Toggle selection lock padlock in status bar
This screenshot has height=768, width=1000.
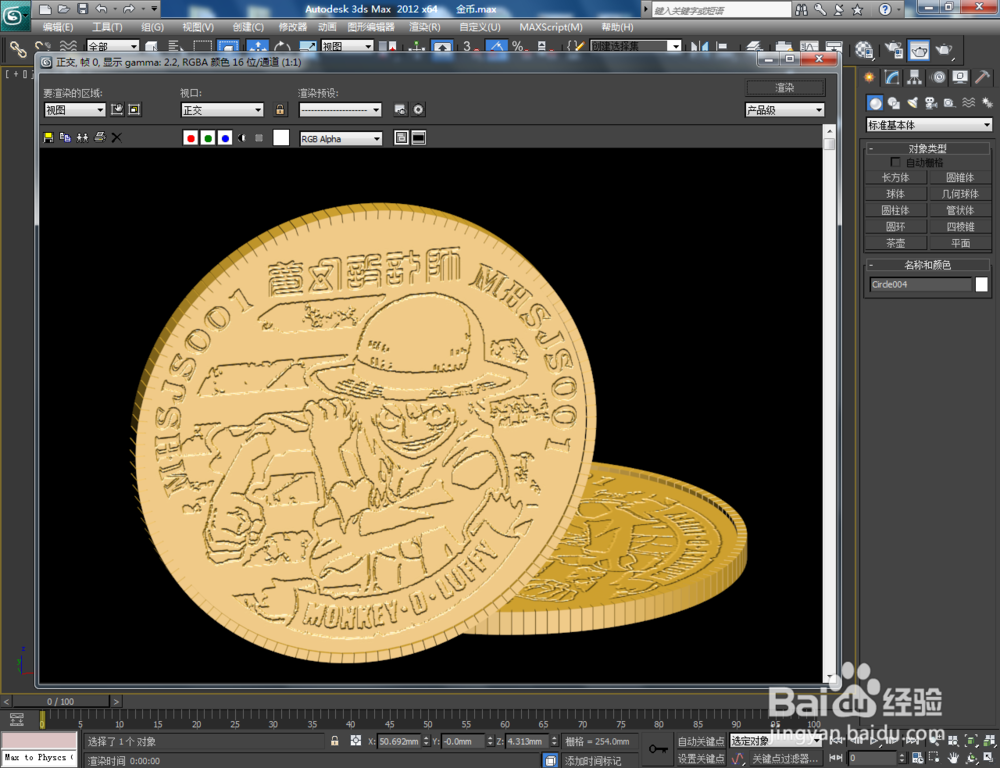click(335, 741)
